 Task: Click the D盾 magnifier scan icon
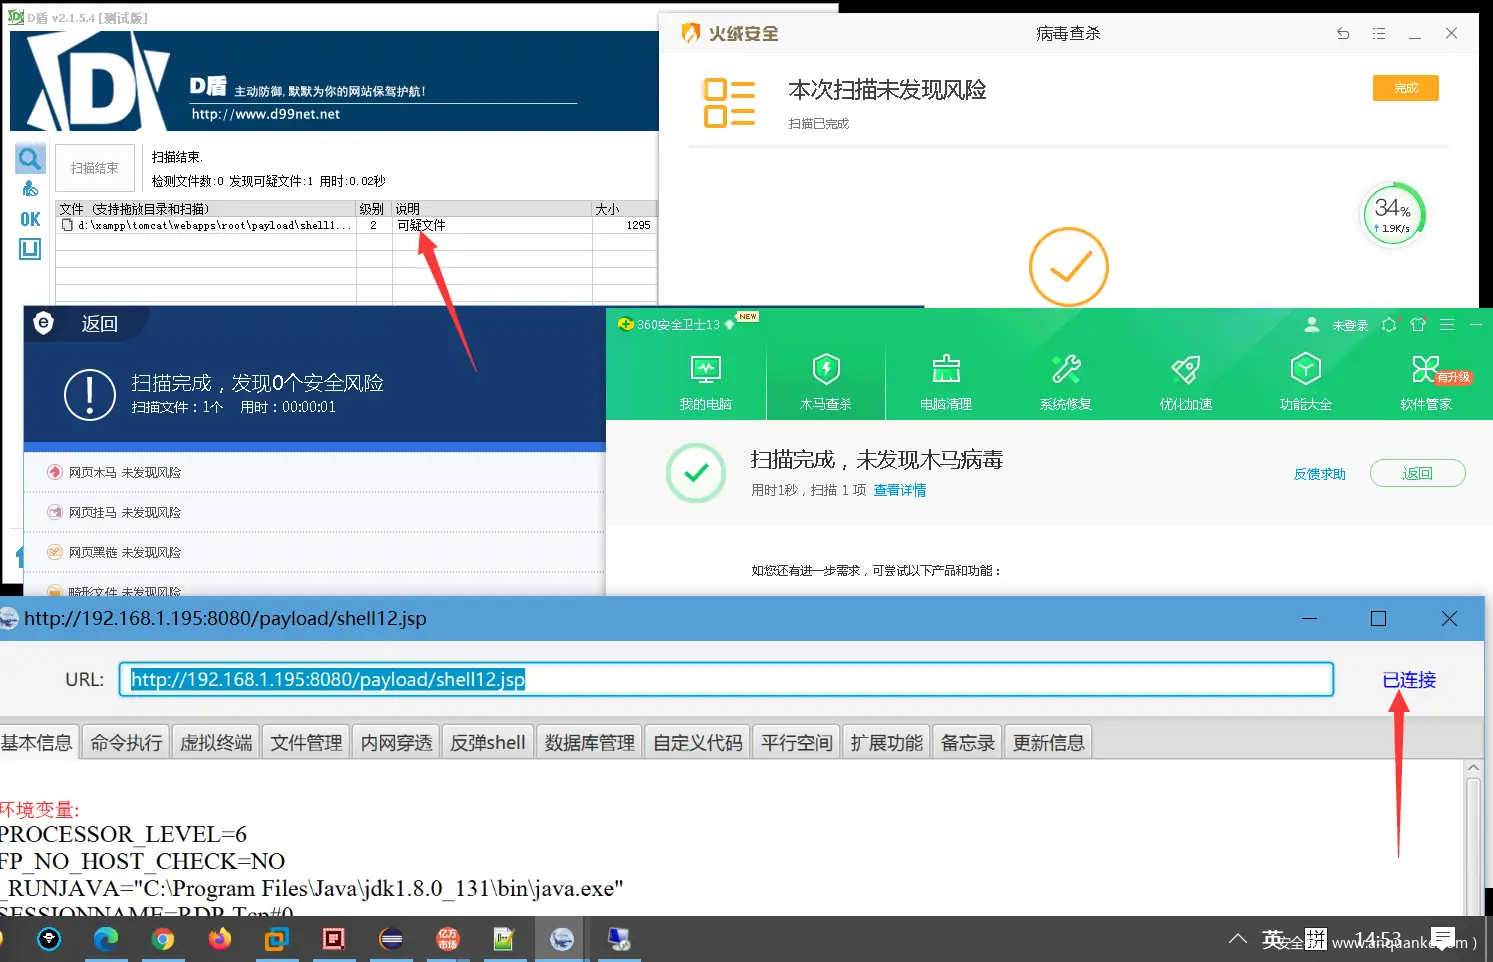click(30, 158)
